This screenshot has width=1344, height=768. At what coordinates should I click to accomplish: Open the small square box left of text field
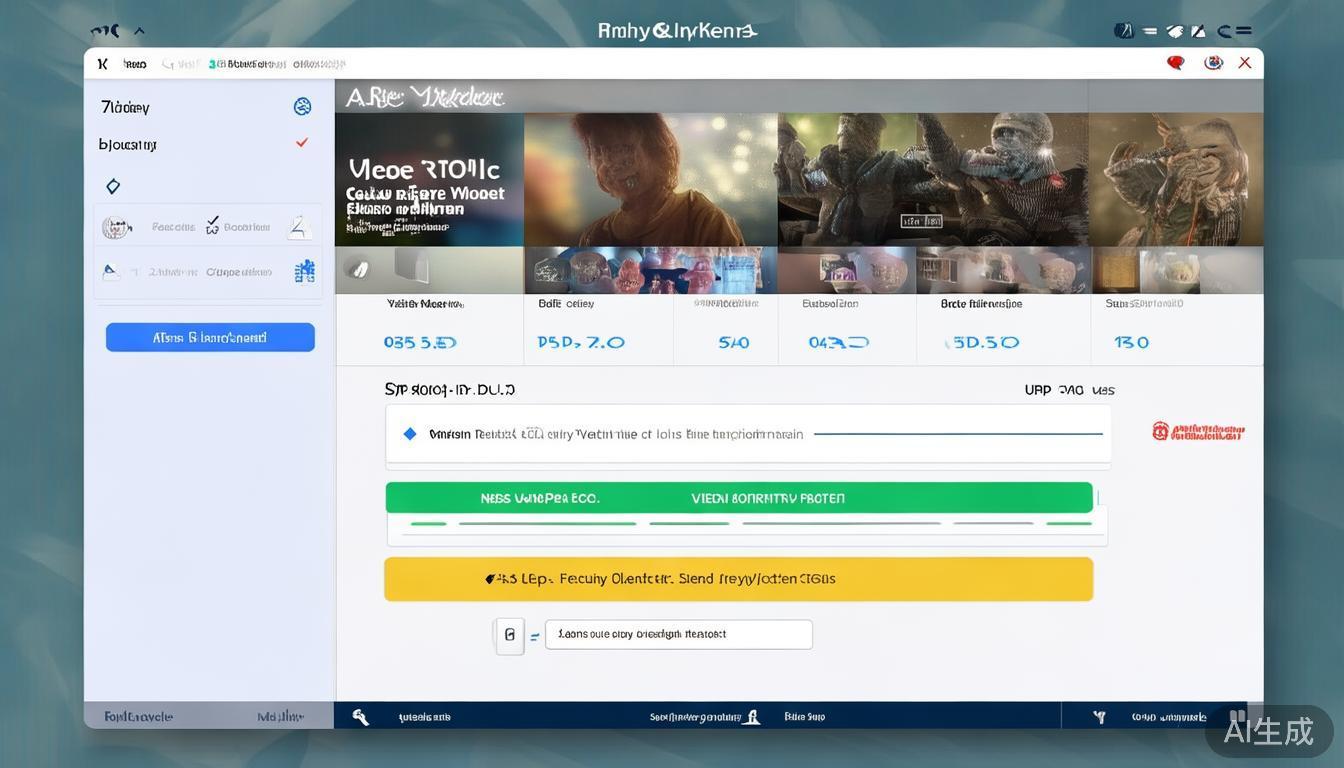[x=510, y=634]
